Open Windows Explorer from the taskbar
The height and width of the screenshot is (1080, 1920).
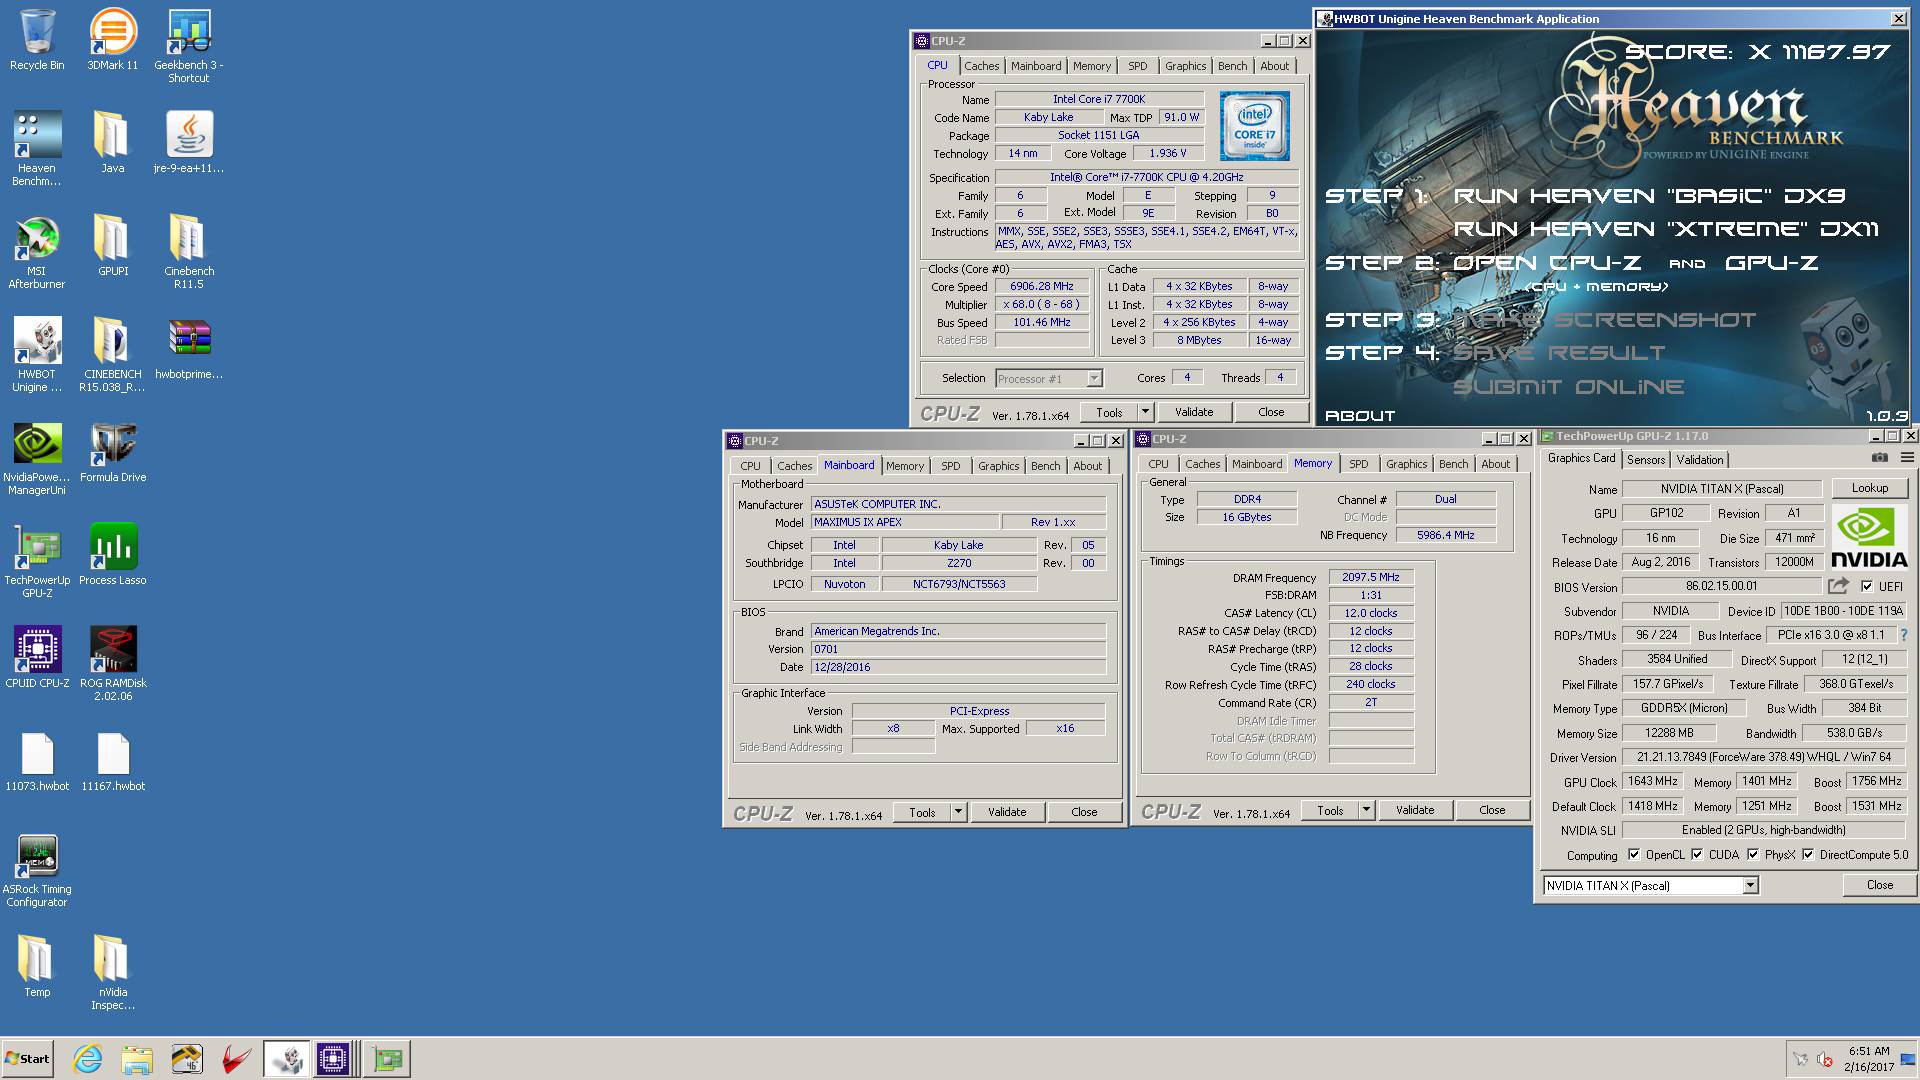137,1059
